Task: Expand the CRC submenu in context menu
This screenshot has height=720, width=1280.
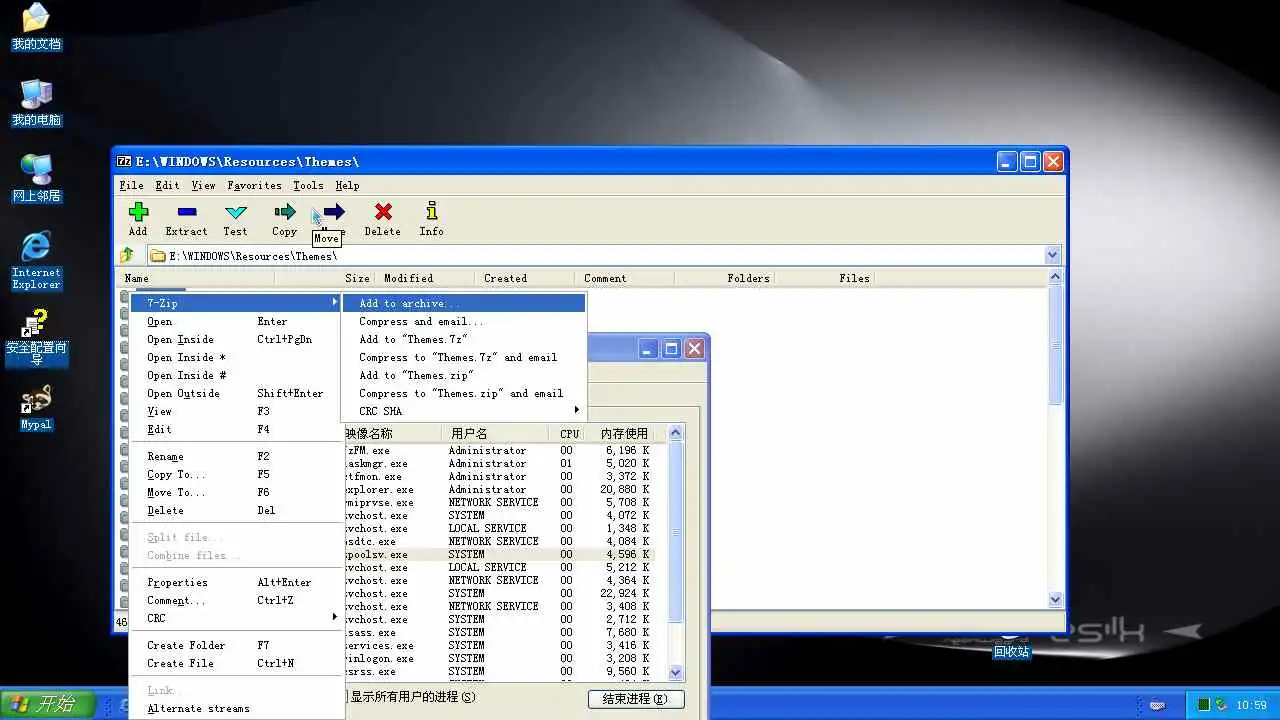Action: [237, 618]
